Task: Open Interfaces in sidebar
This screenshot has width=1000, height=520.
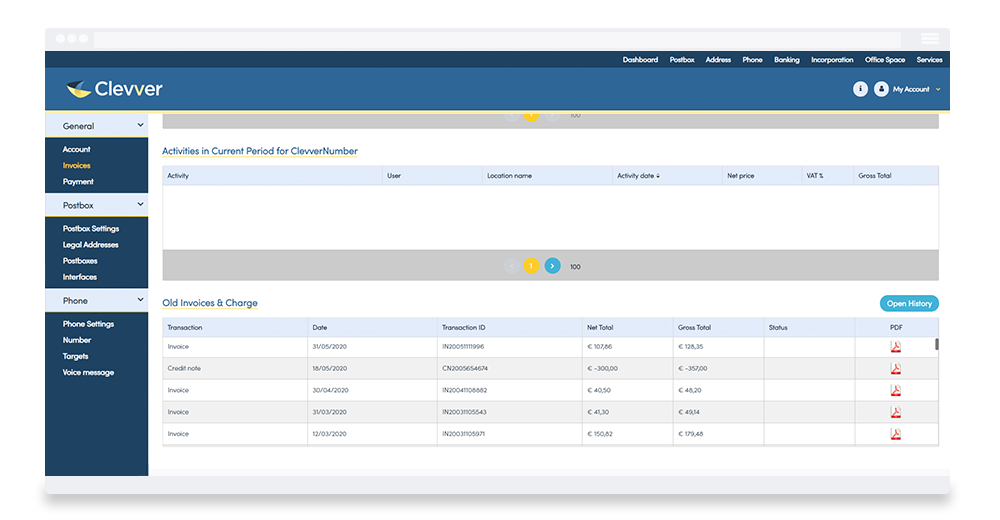Action: tap(80, 277)
